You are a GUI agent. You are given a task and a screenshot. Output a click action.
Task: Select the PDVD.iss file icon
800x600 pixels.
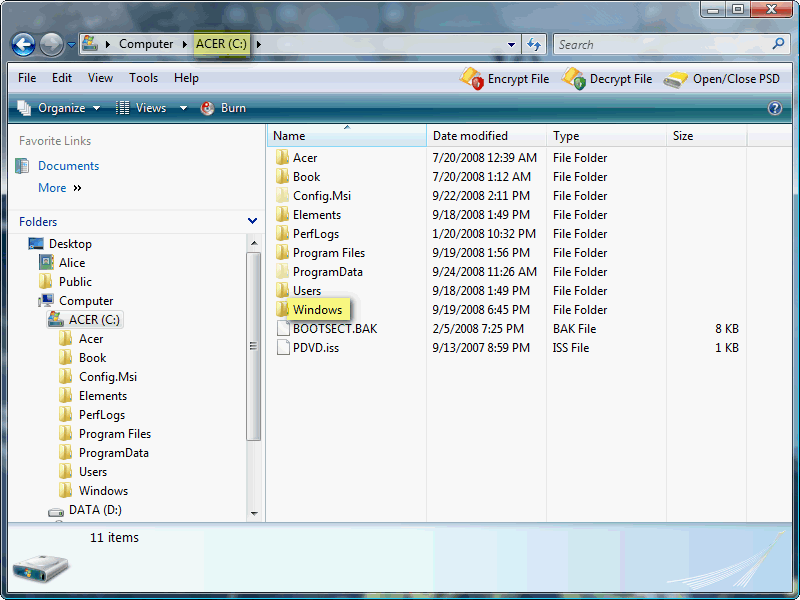point(283,347)
